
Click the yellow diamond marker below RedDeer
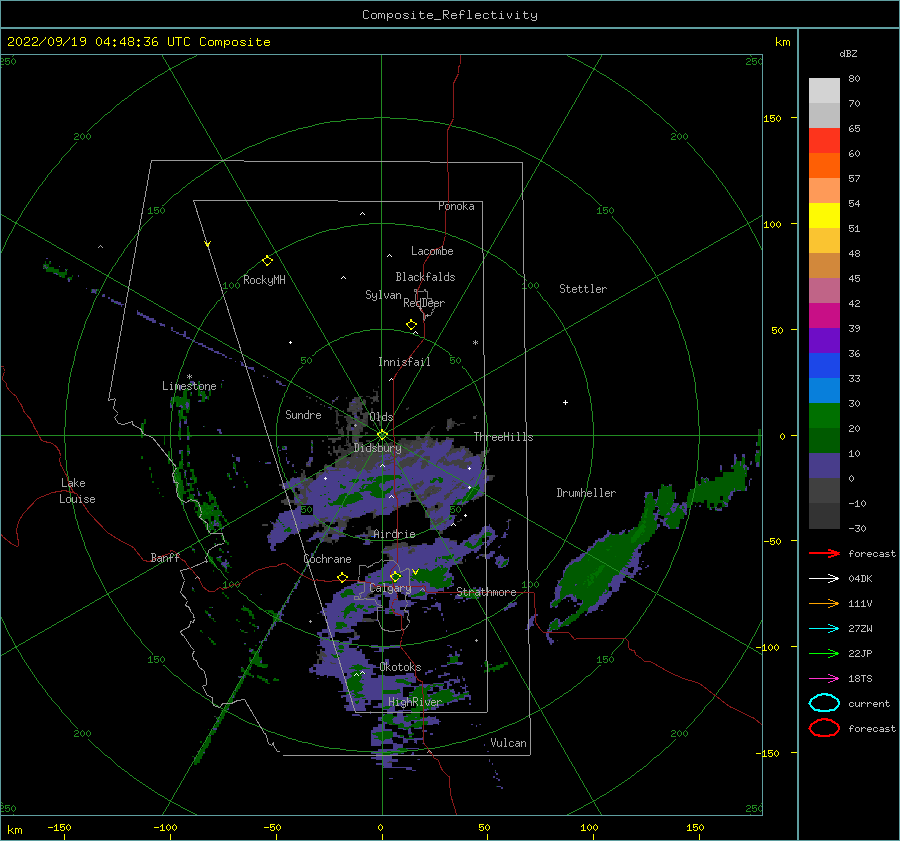[x=411, y=324]
